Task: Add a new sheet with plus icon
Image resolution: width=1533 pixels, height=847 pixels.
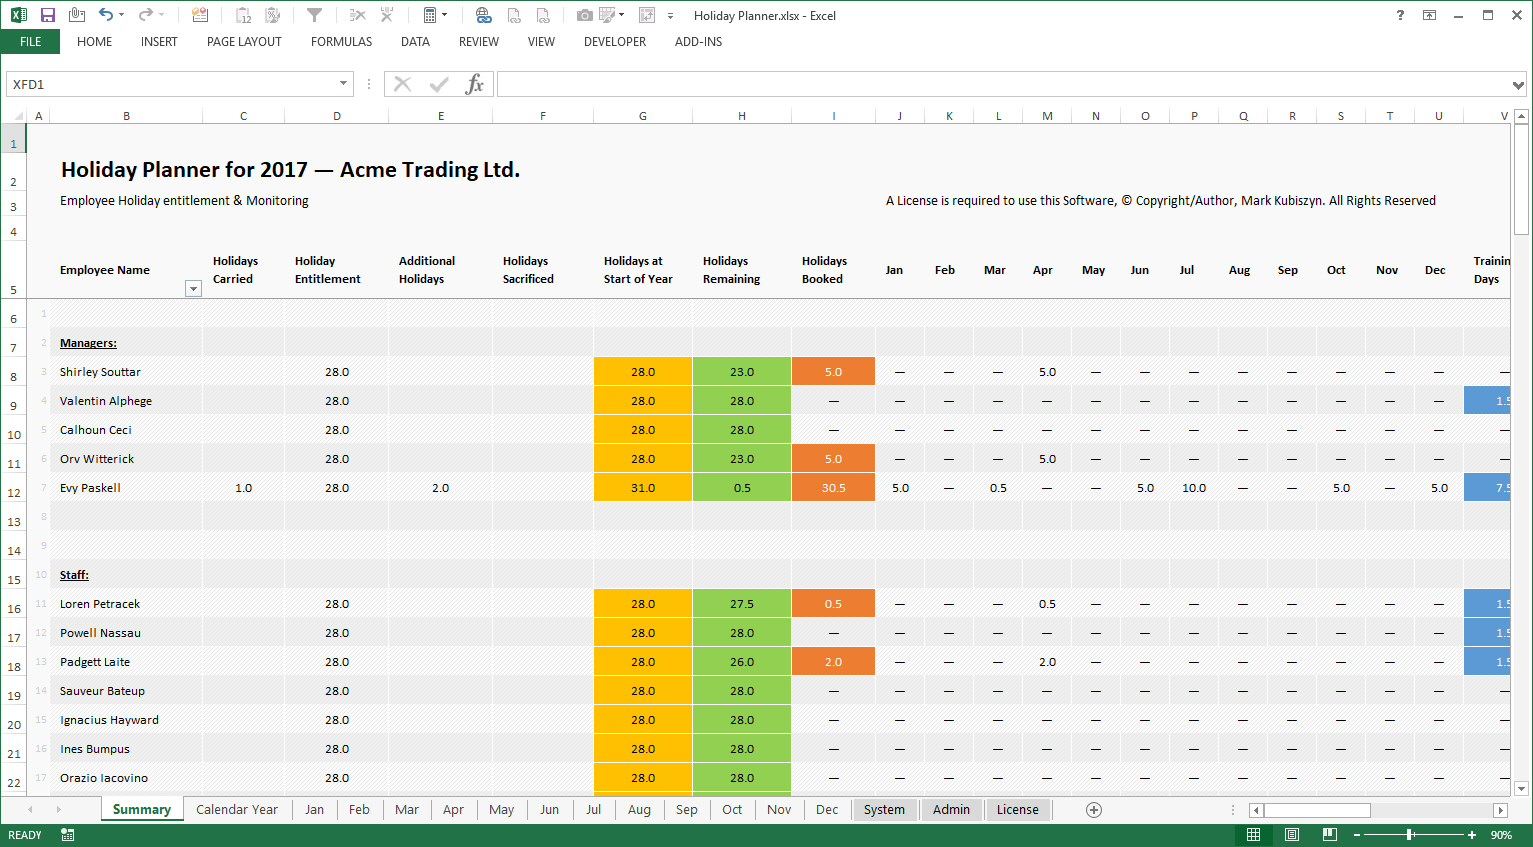Action: (x=1094, y=810)
